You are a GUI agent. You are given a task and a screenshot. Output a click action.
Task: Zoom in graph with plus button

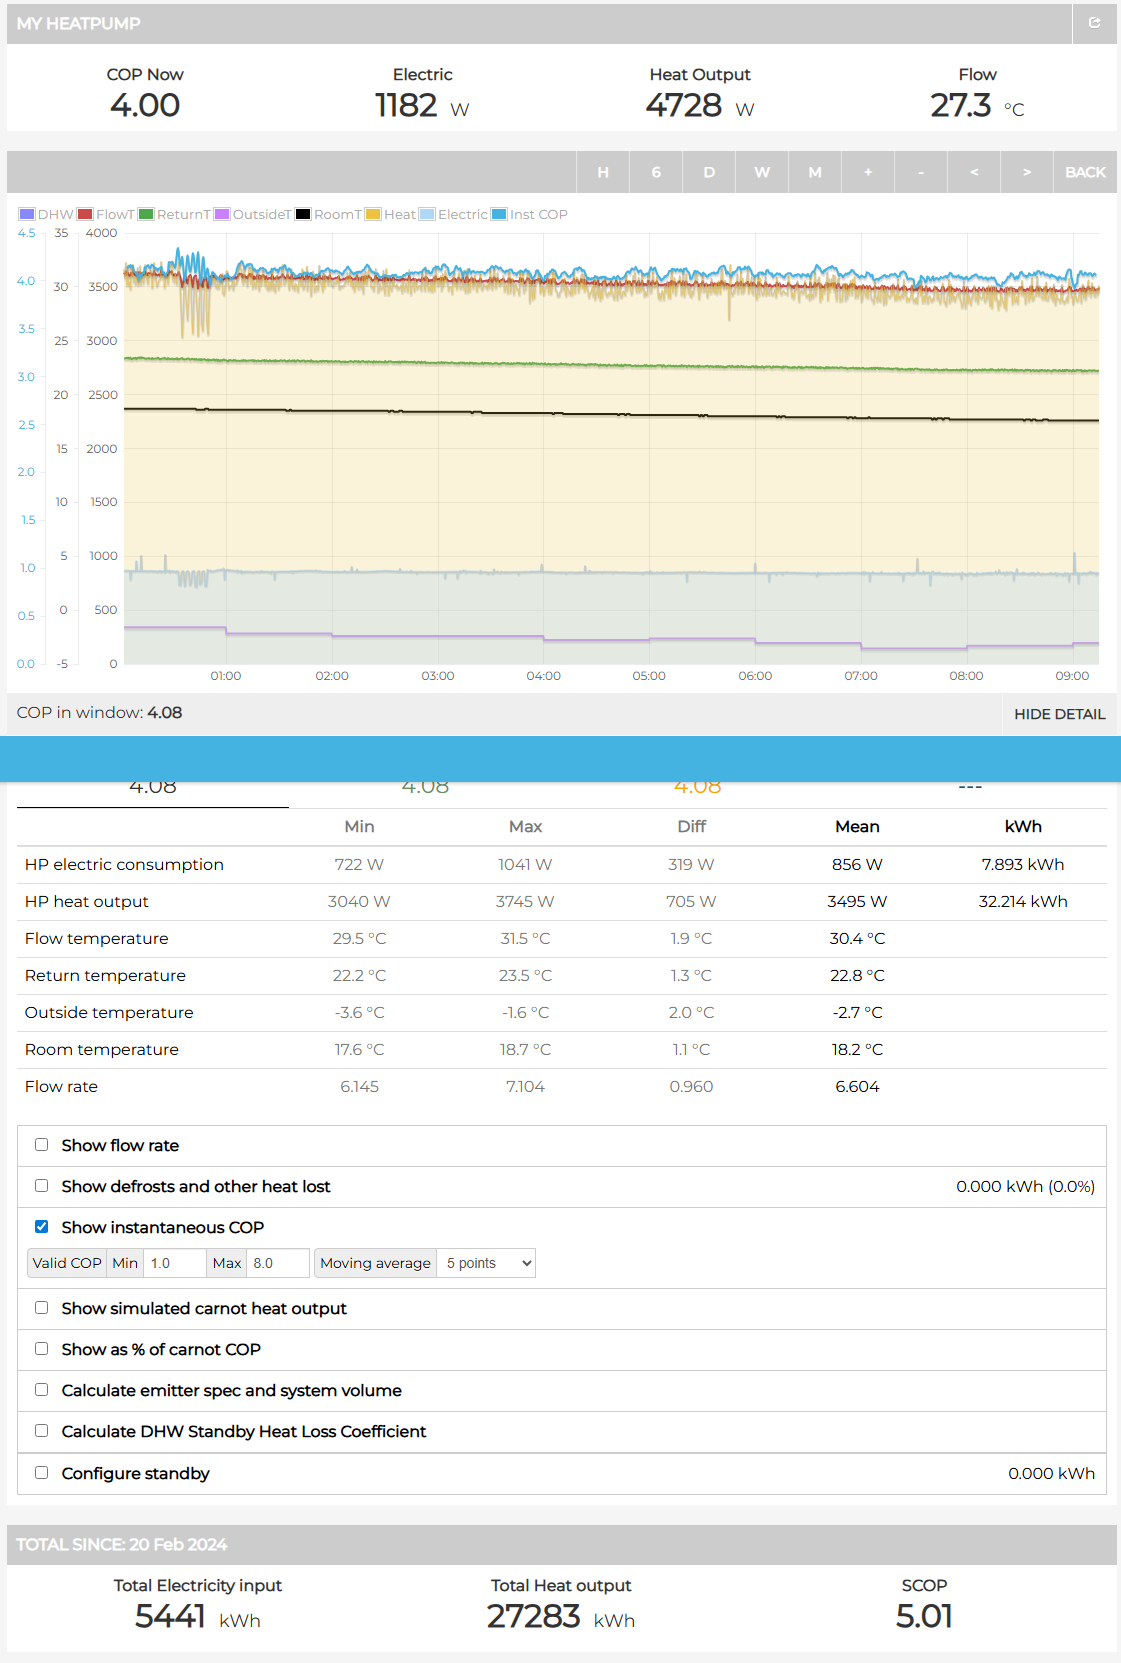[867, 172]
